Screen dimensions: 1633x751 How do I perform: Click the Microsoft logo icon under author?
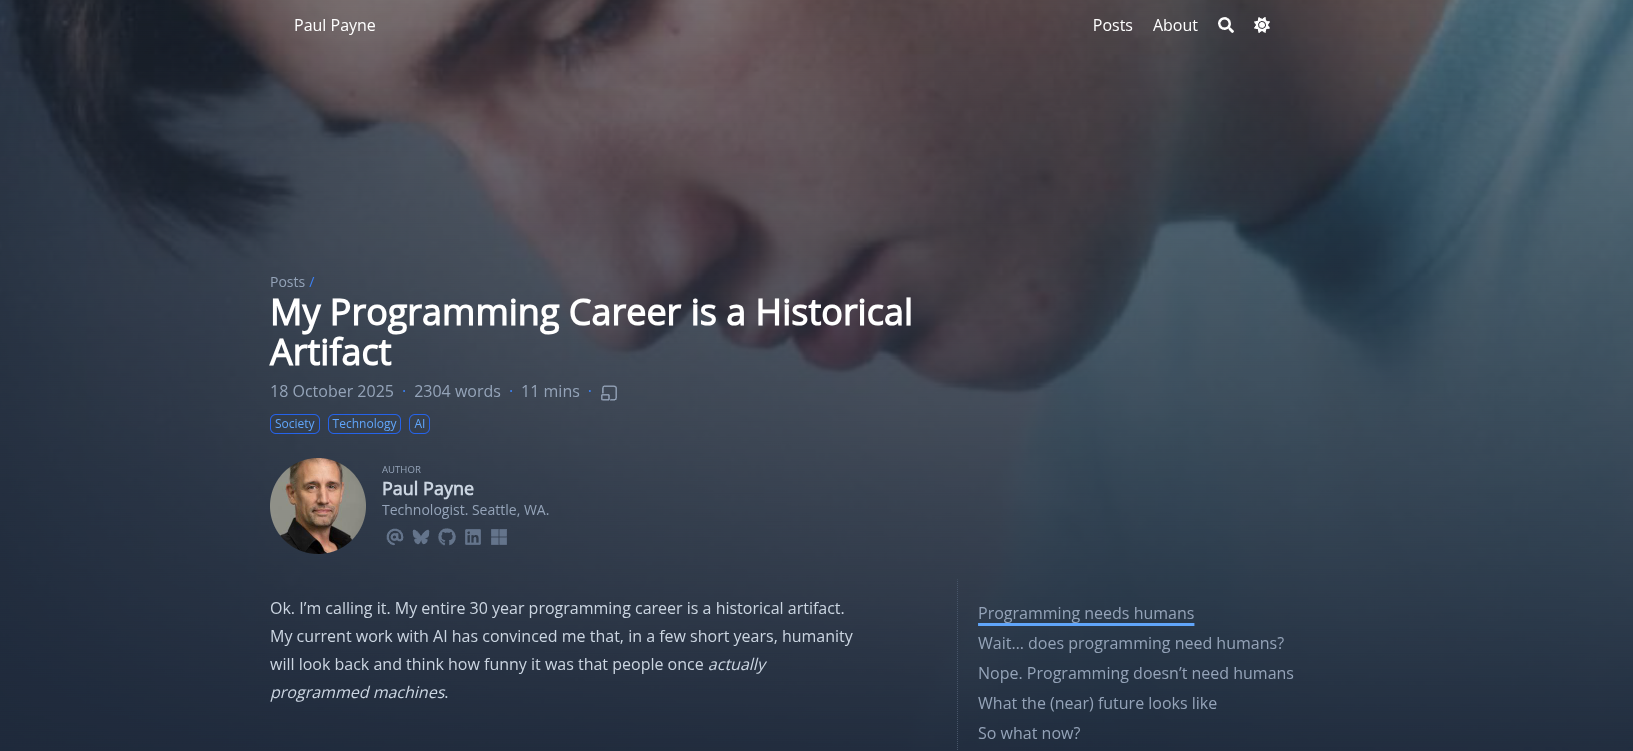499,537
